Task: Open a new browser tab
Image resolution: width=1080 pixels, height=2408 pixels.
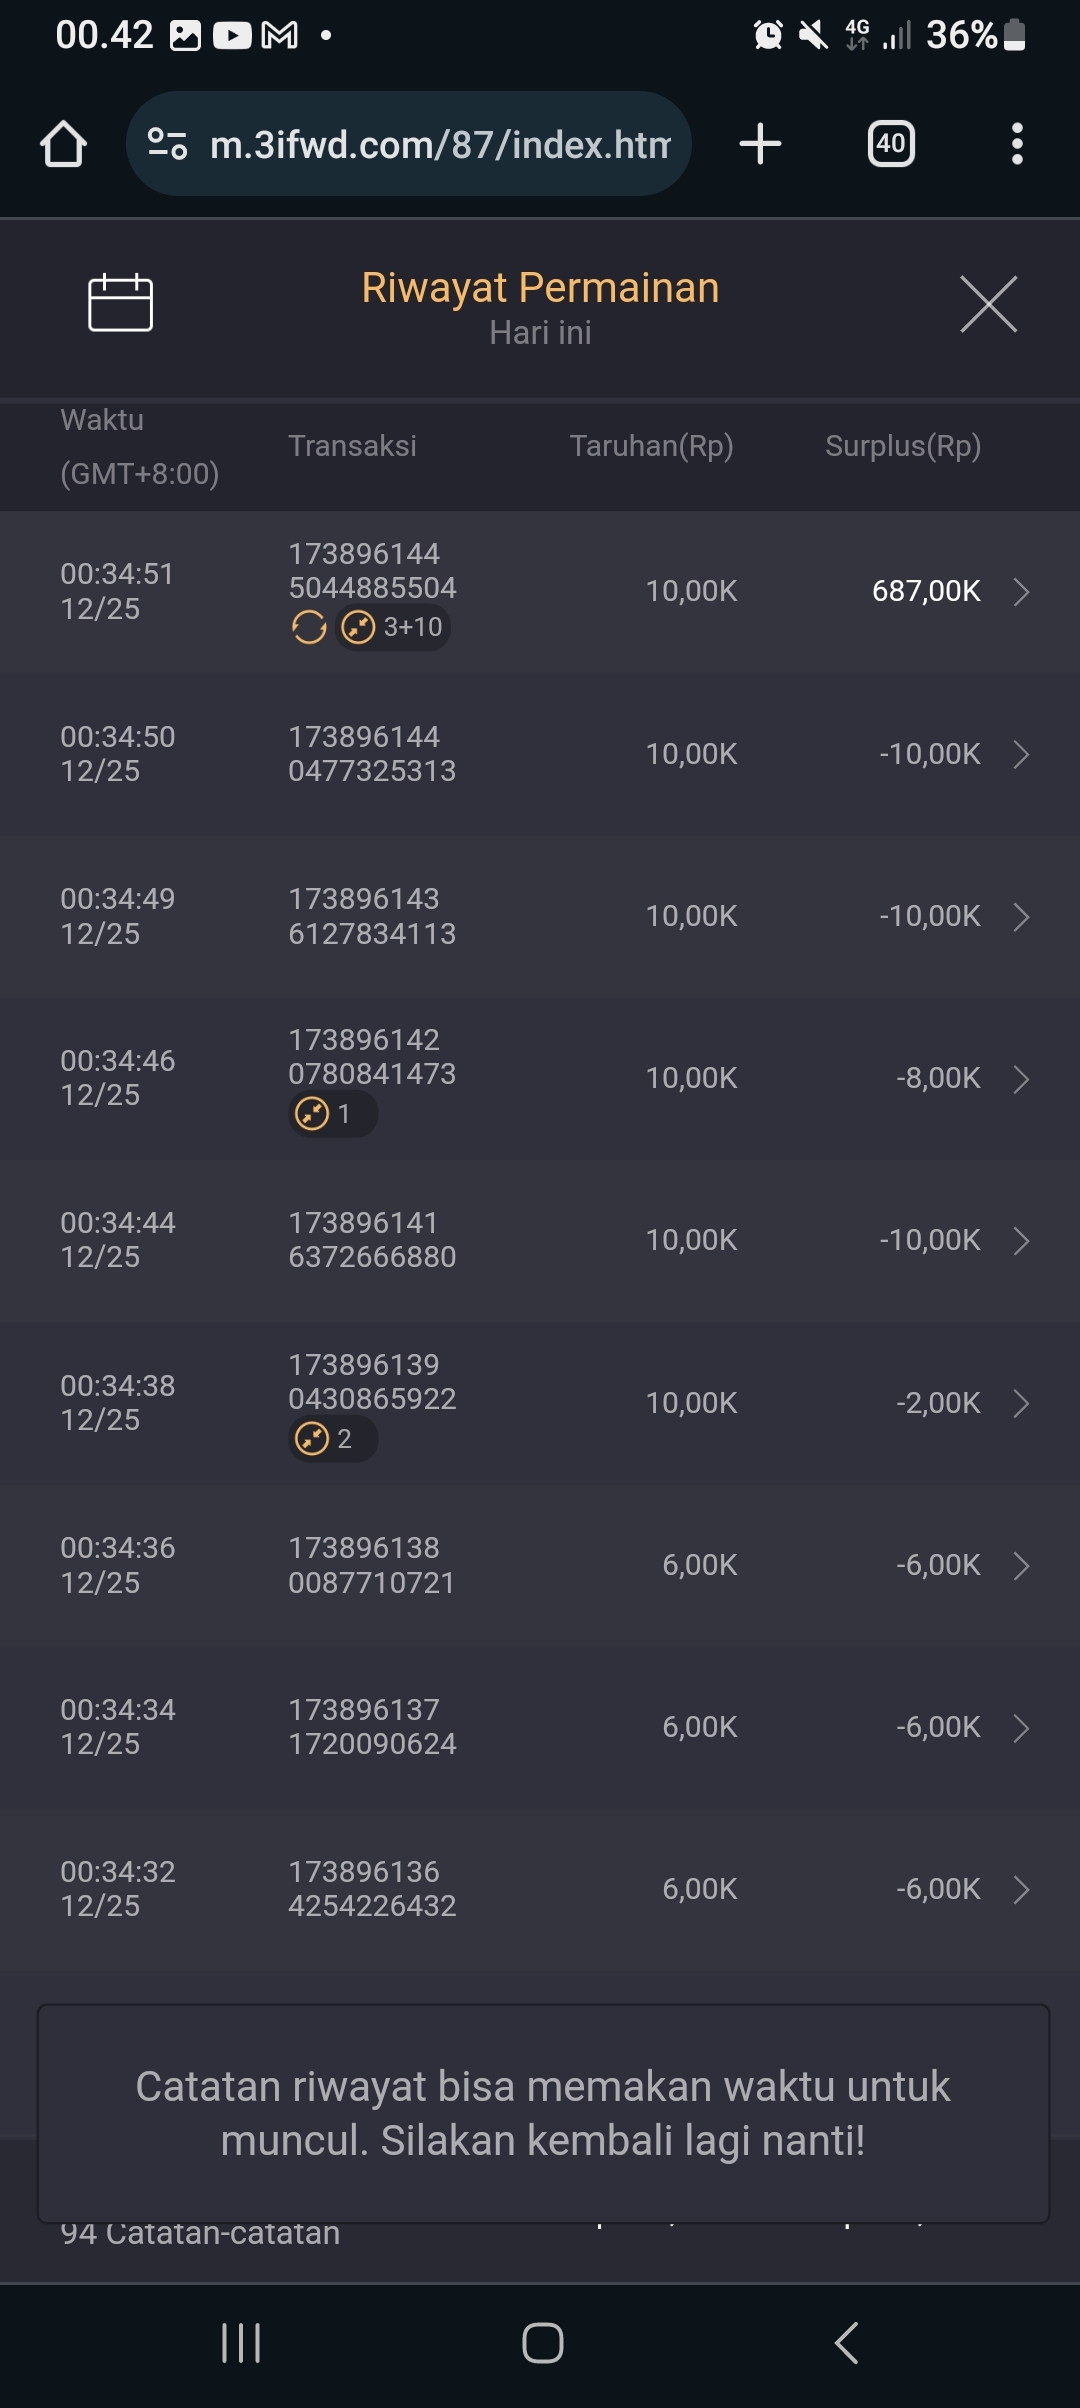Action: click(x=760, y=144)
